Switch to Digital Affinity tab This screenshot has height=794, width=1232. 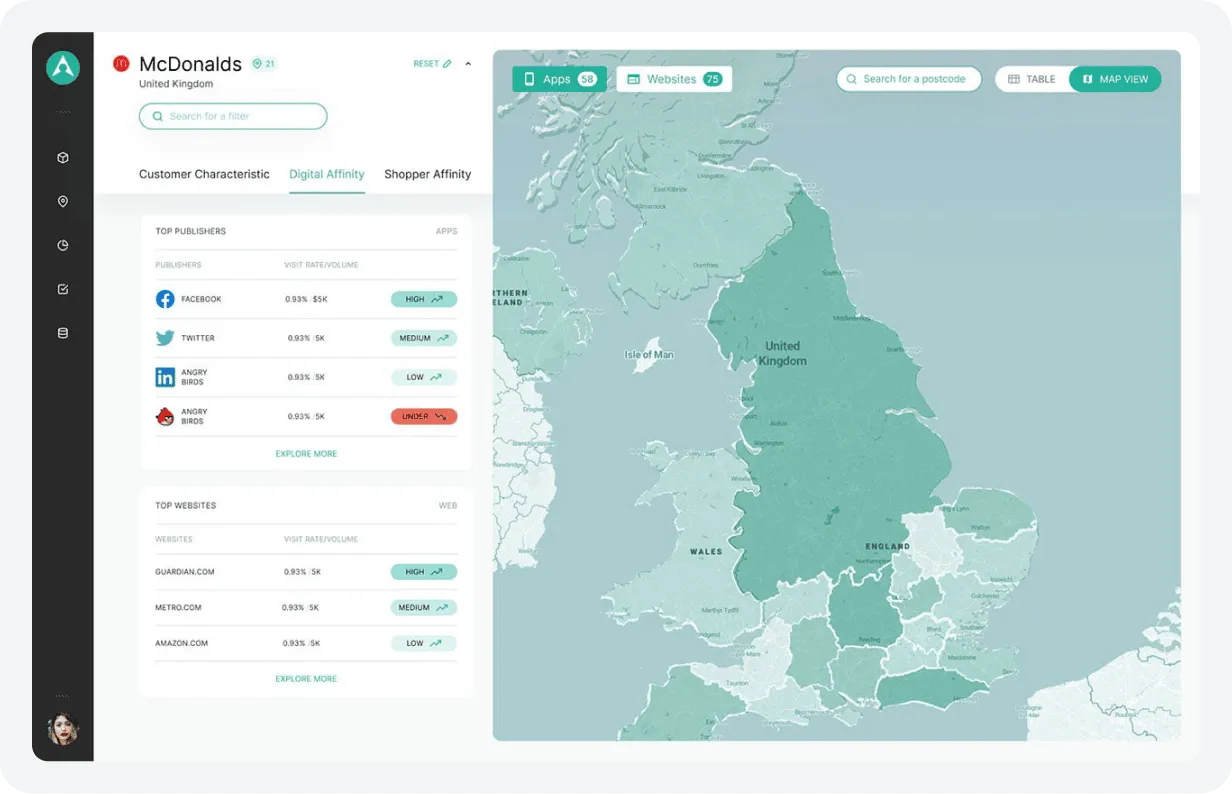[327, 174]
